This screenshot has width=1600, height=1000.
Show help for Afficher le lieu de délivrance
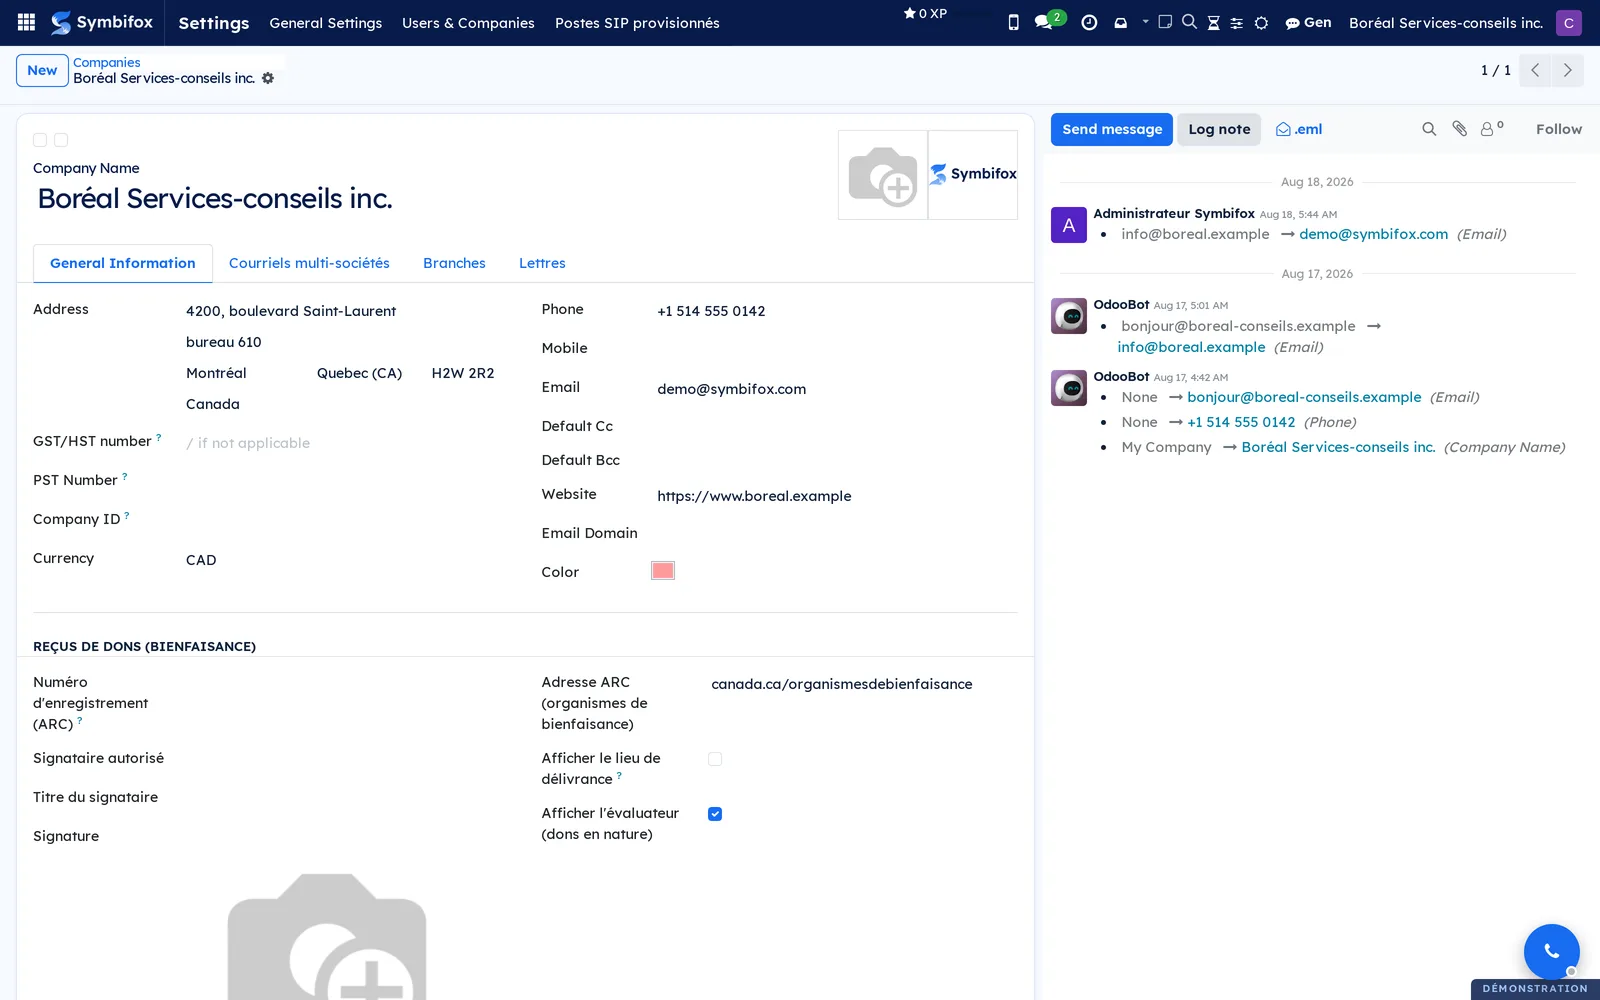click(619, 775)
